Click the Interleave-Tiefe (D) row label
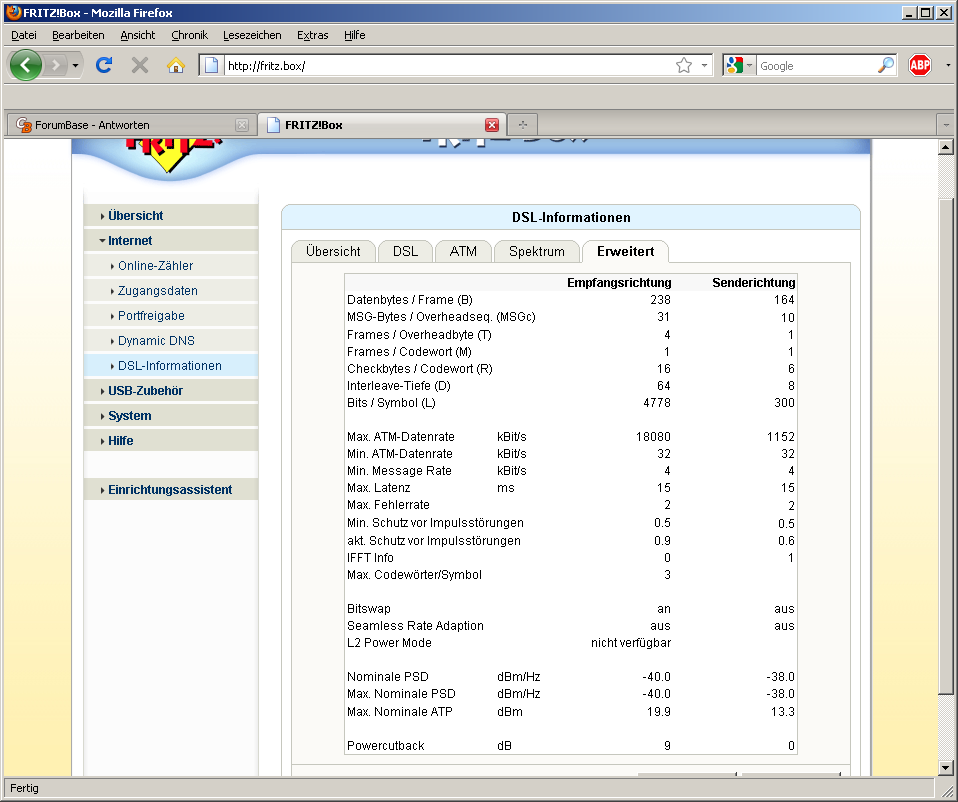The width and height of the screenshot is (958, 802). coord(398,386)
